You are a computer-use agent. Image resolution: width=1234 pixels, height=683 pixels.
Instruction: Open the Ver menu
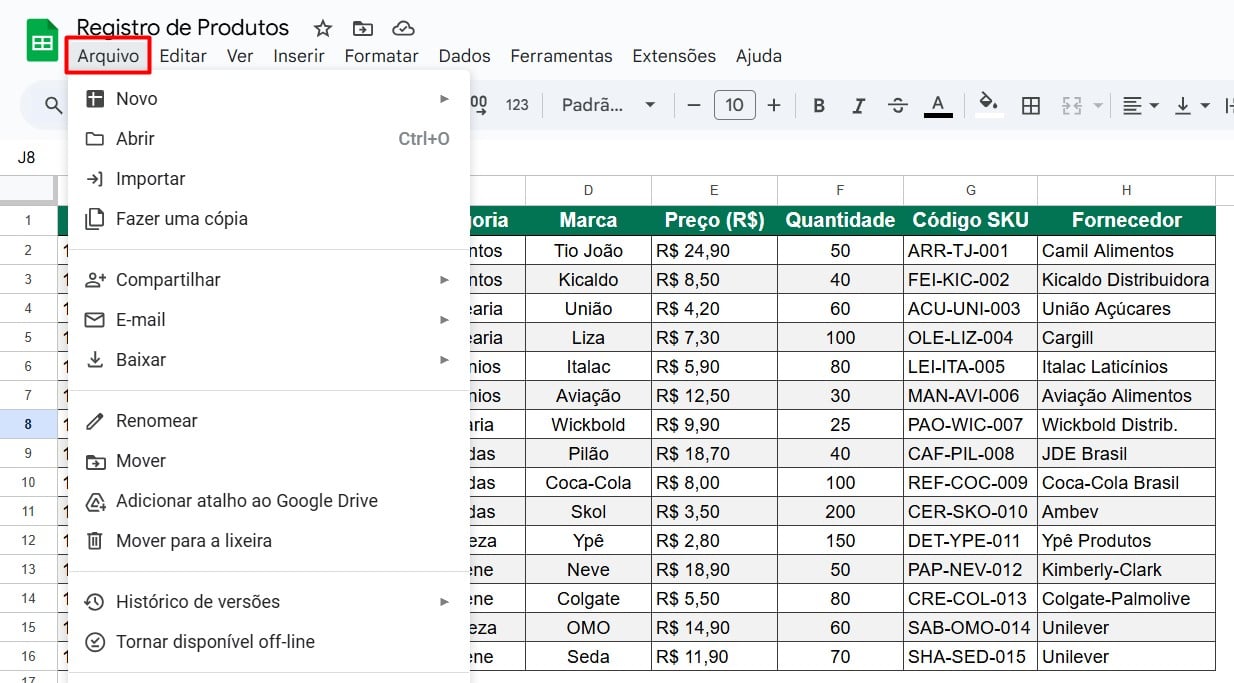240,56
